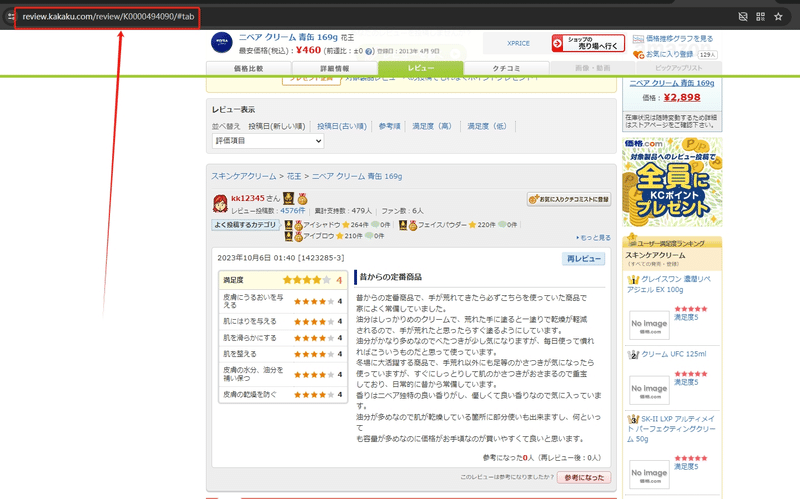Click the 昔からの定番商品 review title

pos(390,277)
